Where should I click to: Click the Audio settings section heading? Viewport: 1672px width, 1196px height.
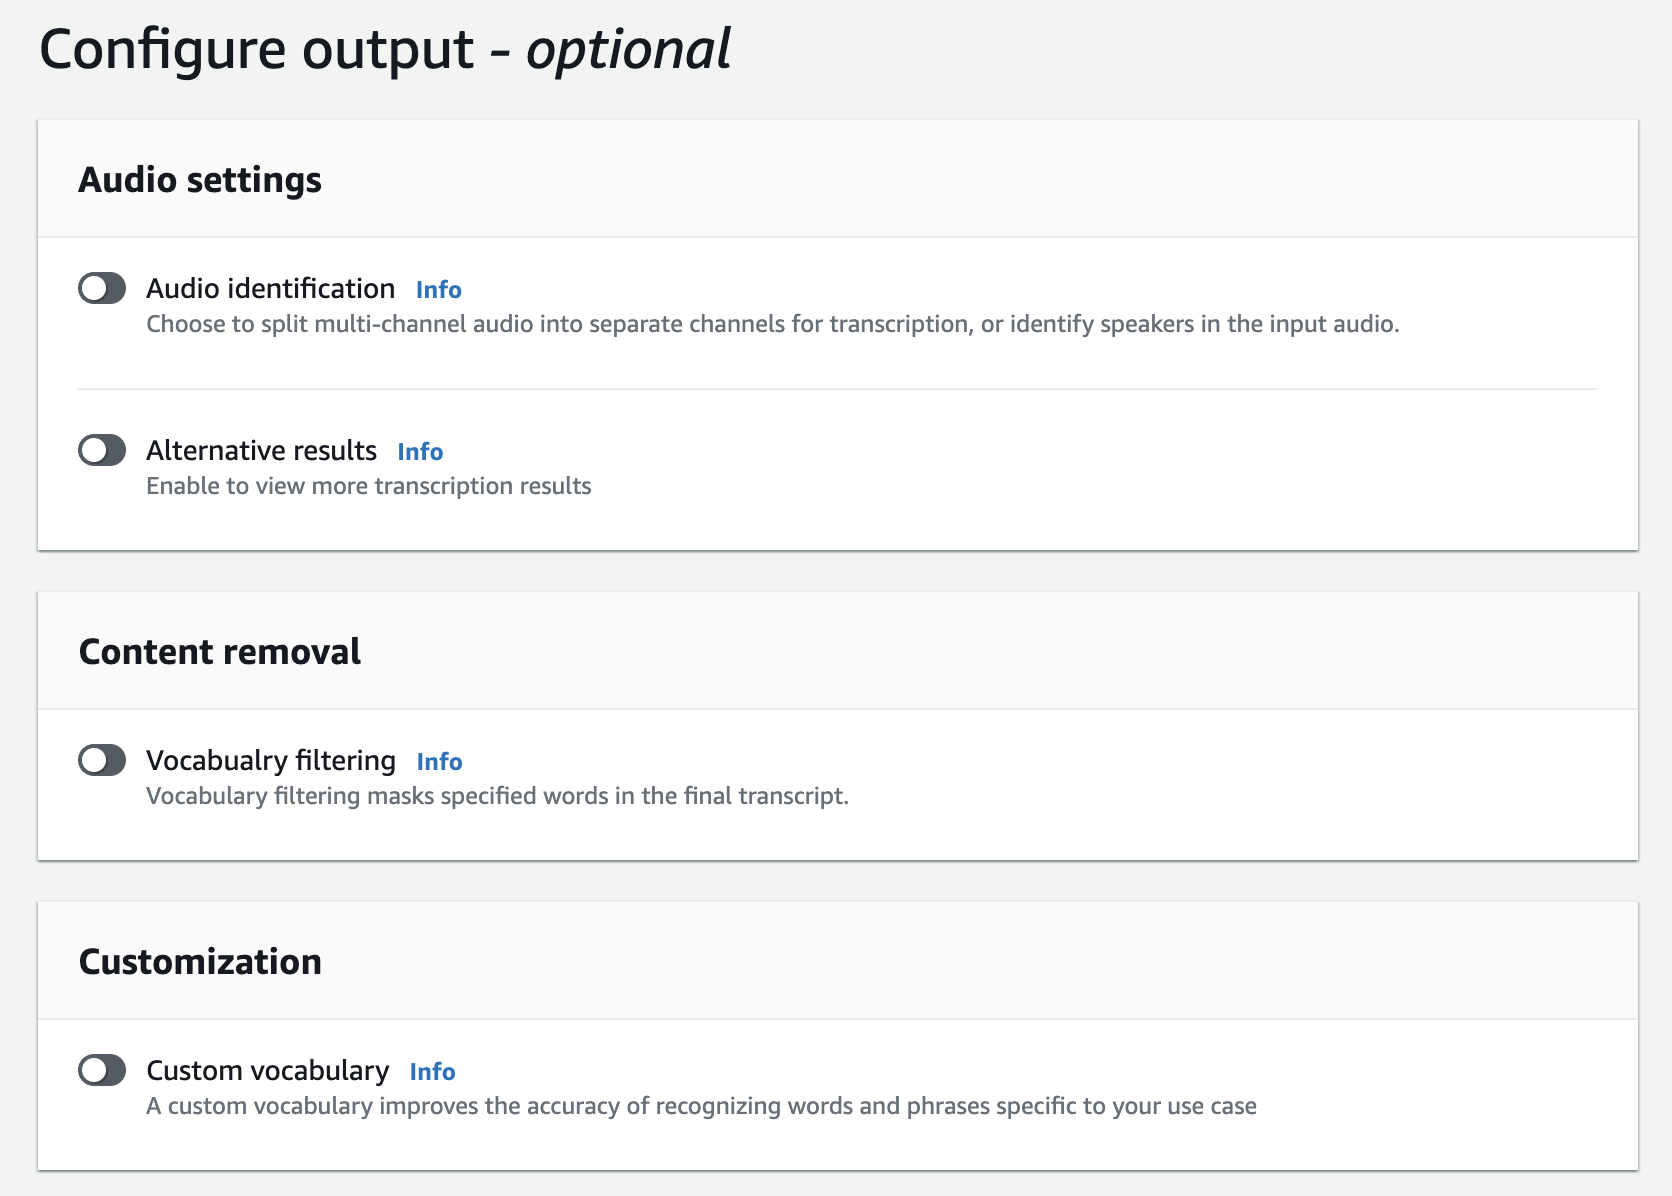click(x=200, y=180)
